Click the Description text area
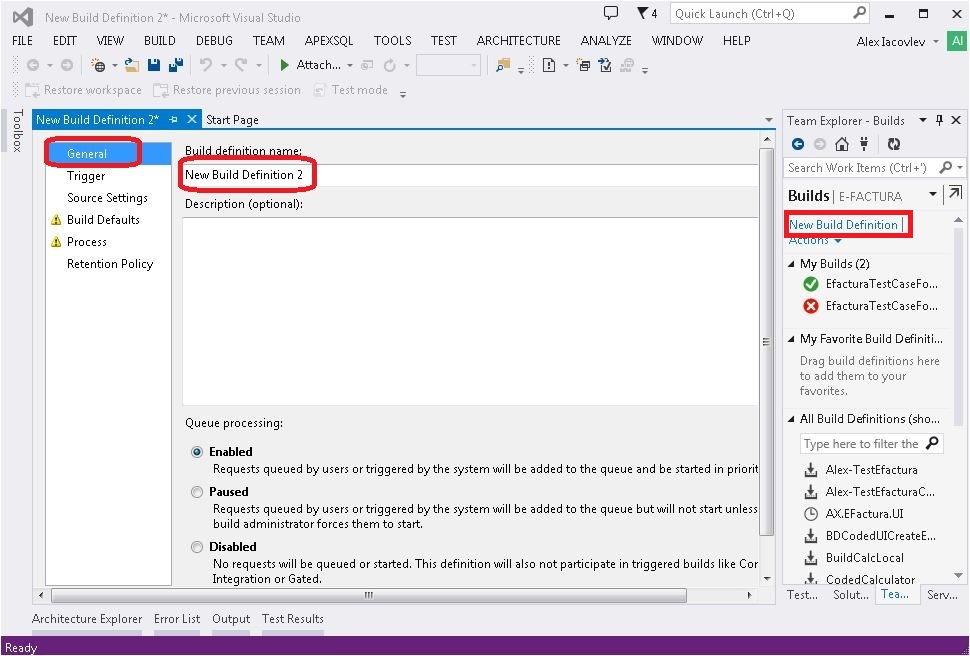970x656 pixels. (470, 311)
